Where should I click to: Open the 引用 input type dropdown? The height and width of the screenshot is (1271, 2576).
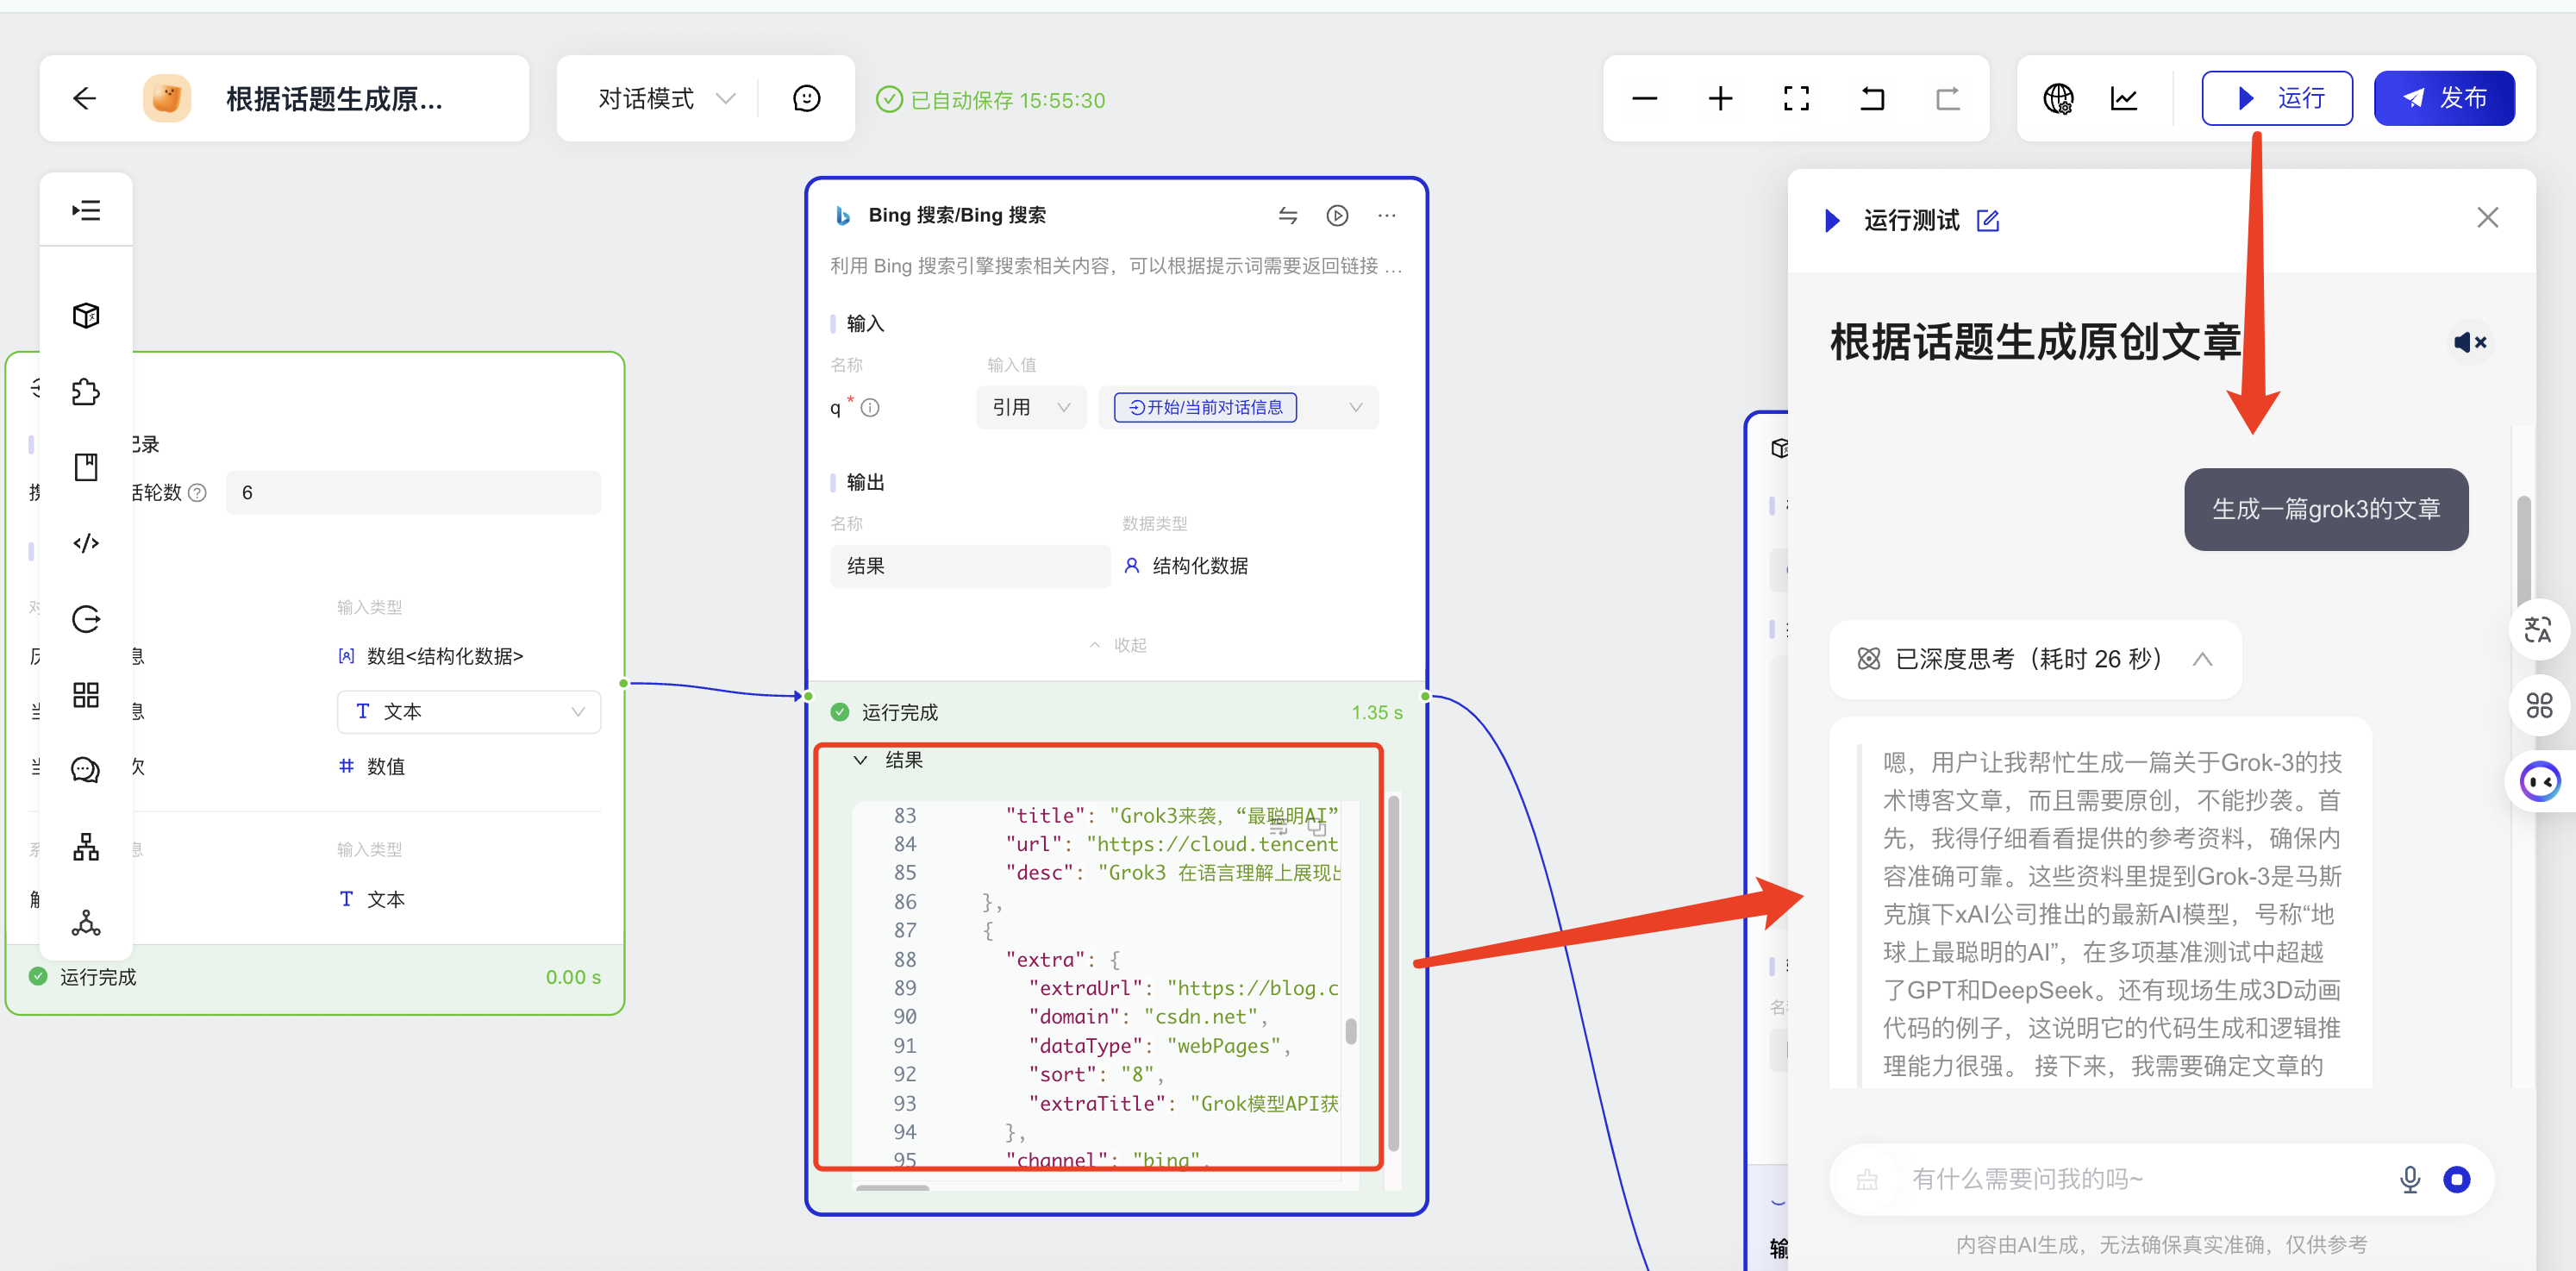[1030, 407]
